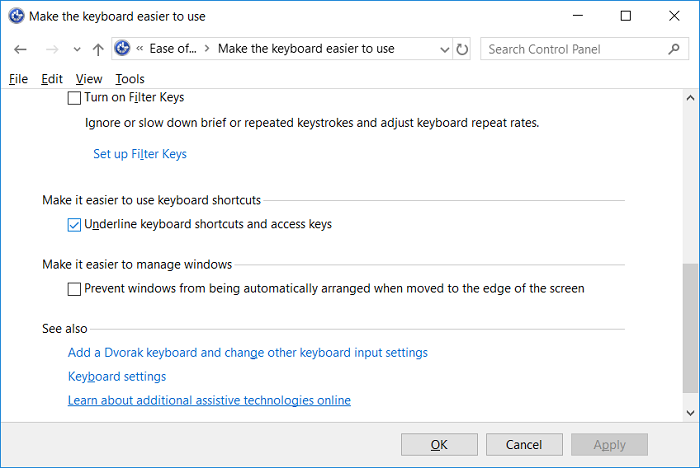Viewport: 700px width, 468px height.
Task: Click the title bar window icon
Action: pos(17,16)
